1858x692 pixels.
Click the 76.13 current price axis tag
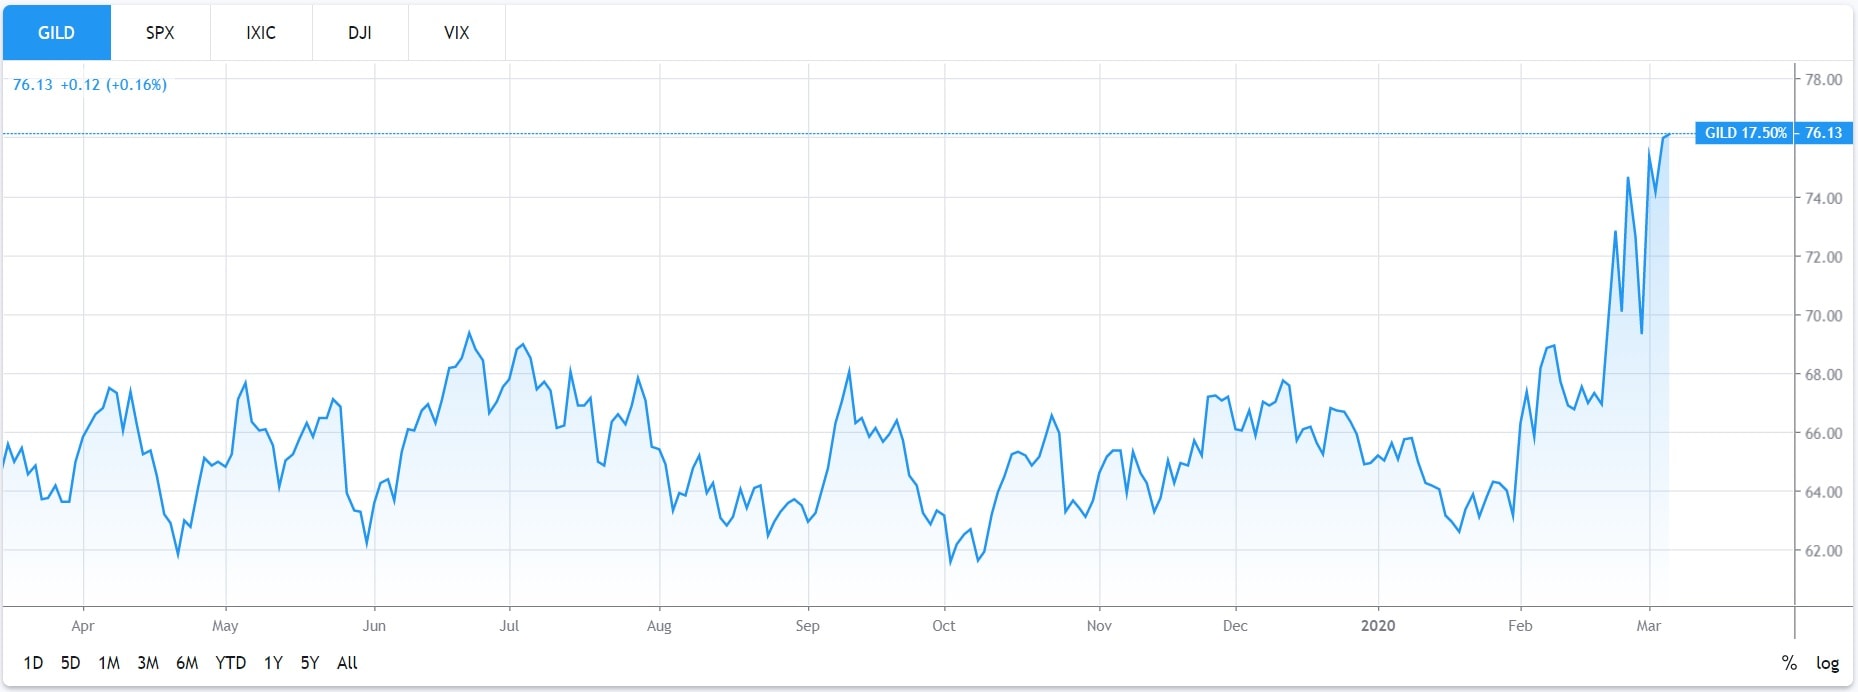tap(1823, 133)
